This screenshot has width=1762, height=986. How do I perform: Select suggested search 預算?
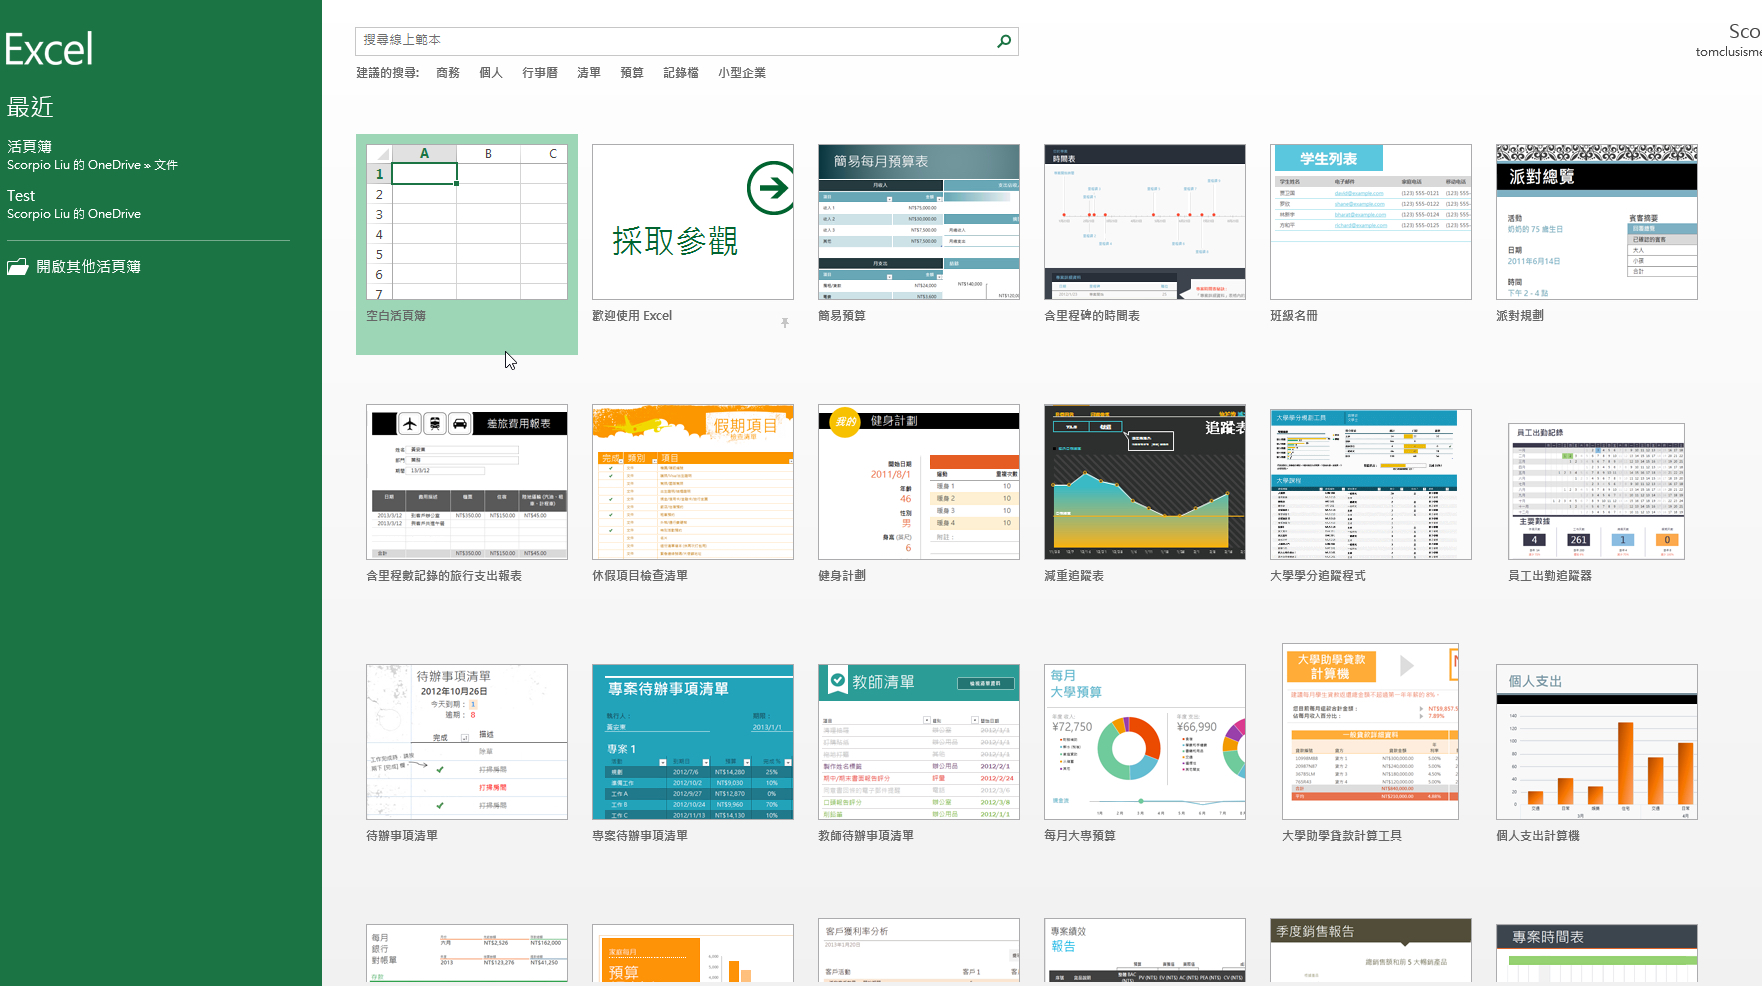632,73
